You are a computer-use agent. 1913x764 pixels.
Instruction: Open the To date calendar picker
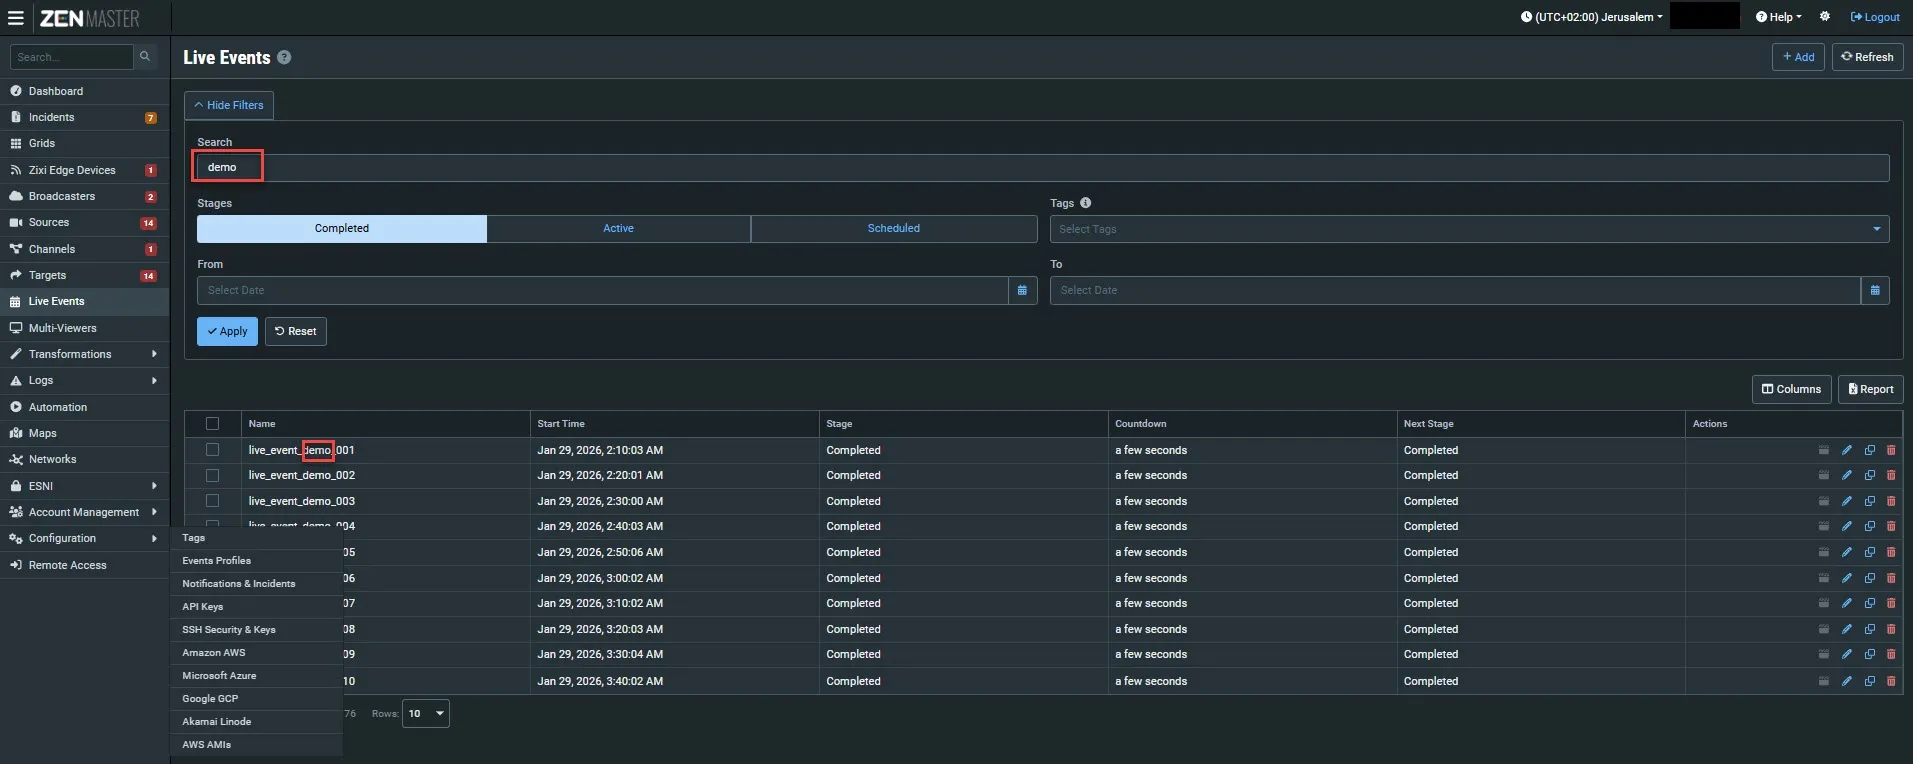1875,290
